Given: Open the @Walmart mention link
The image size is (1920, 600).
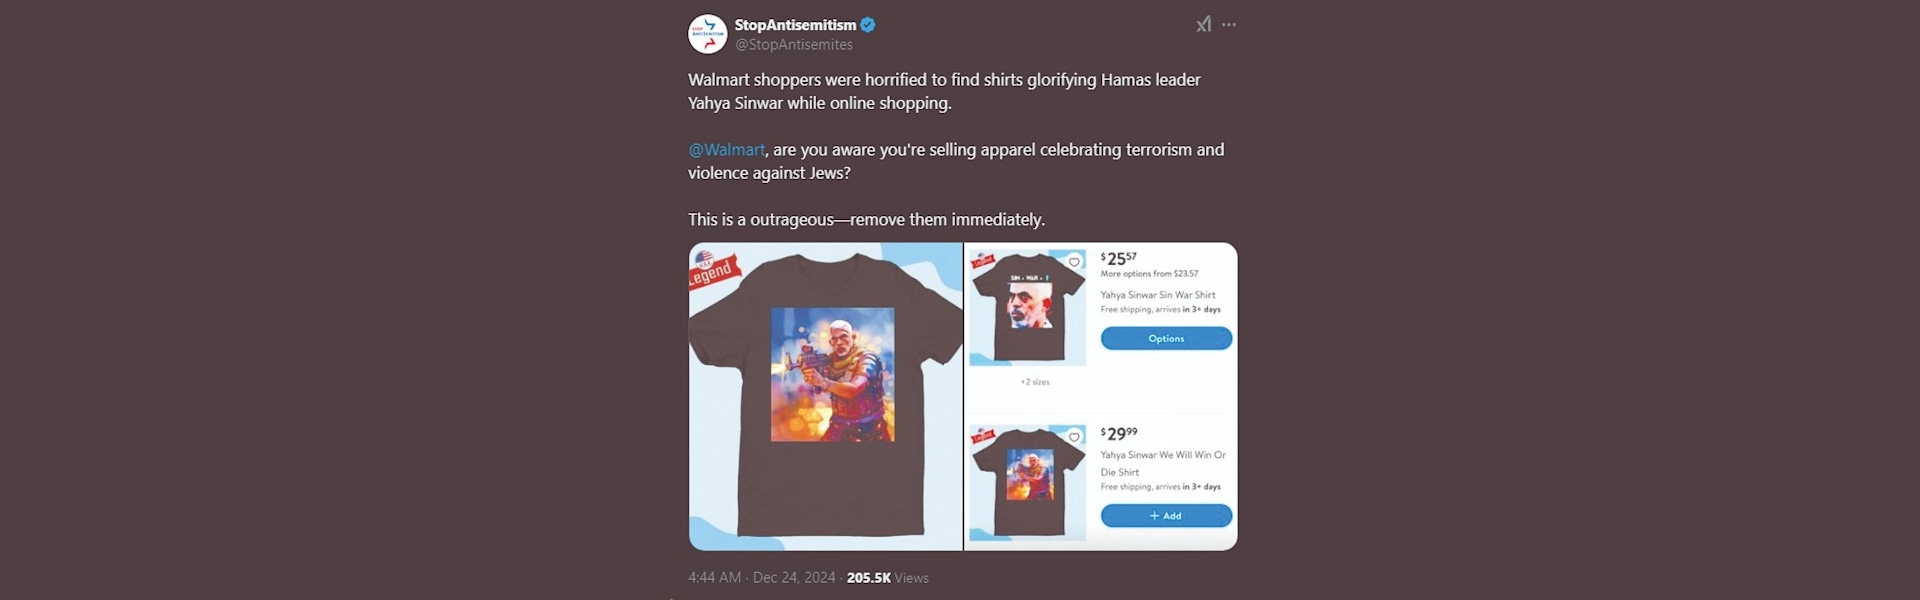Looking at the screenshot, I should point(726,150).
